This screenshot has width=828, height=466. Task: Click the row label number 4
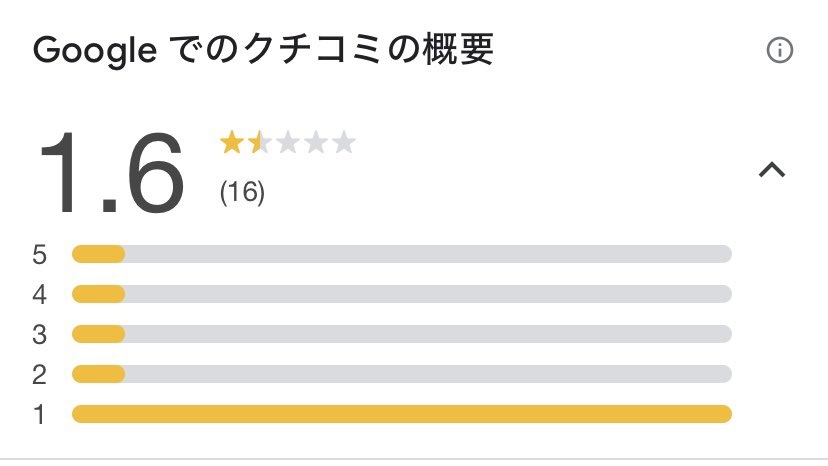point(40,295)
